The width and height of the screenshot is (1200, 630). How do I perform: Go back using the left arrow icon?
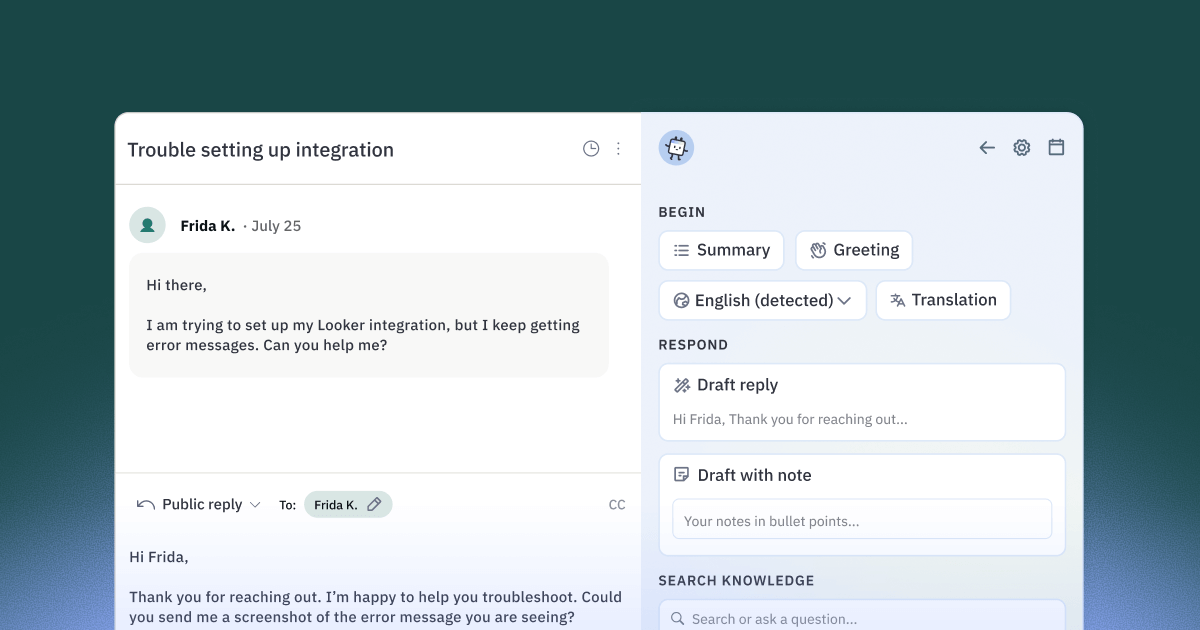(987, 148)
